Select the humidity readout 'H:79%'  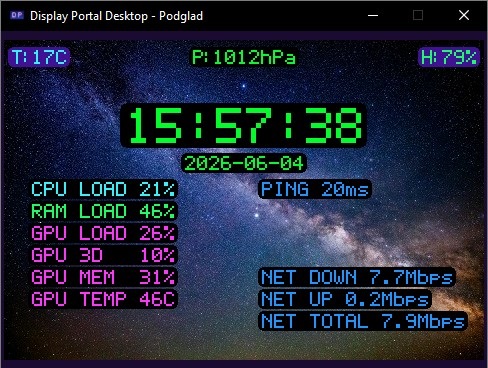(x=449, y=57)
